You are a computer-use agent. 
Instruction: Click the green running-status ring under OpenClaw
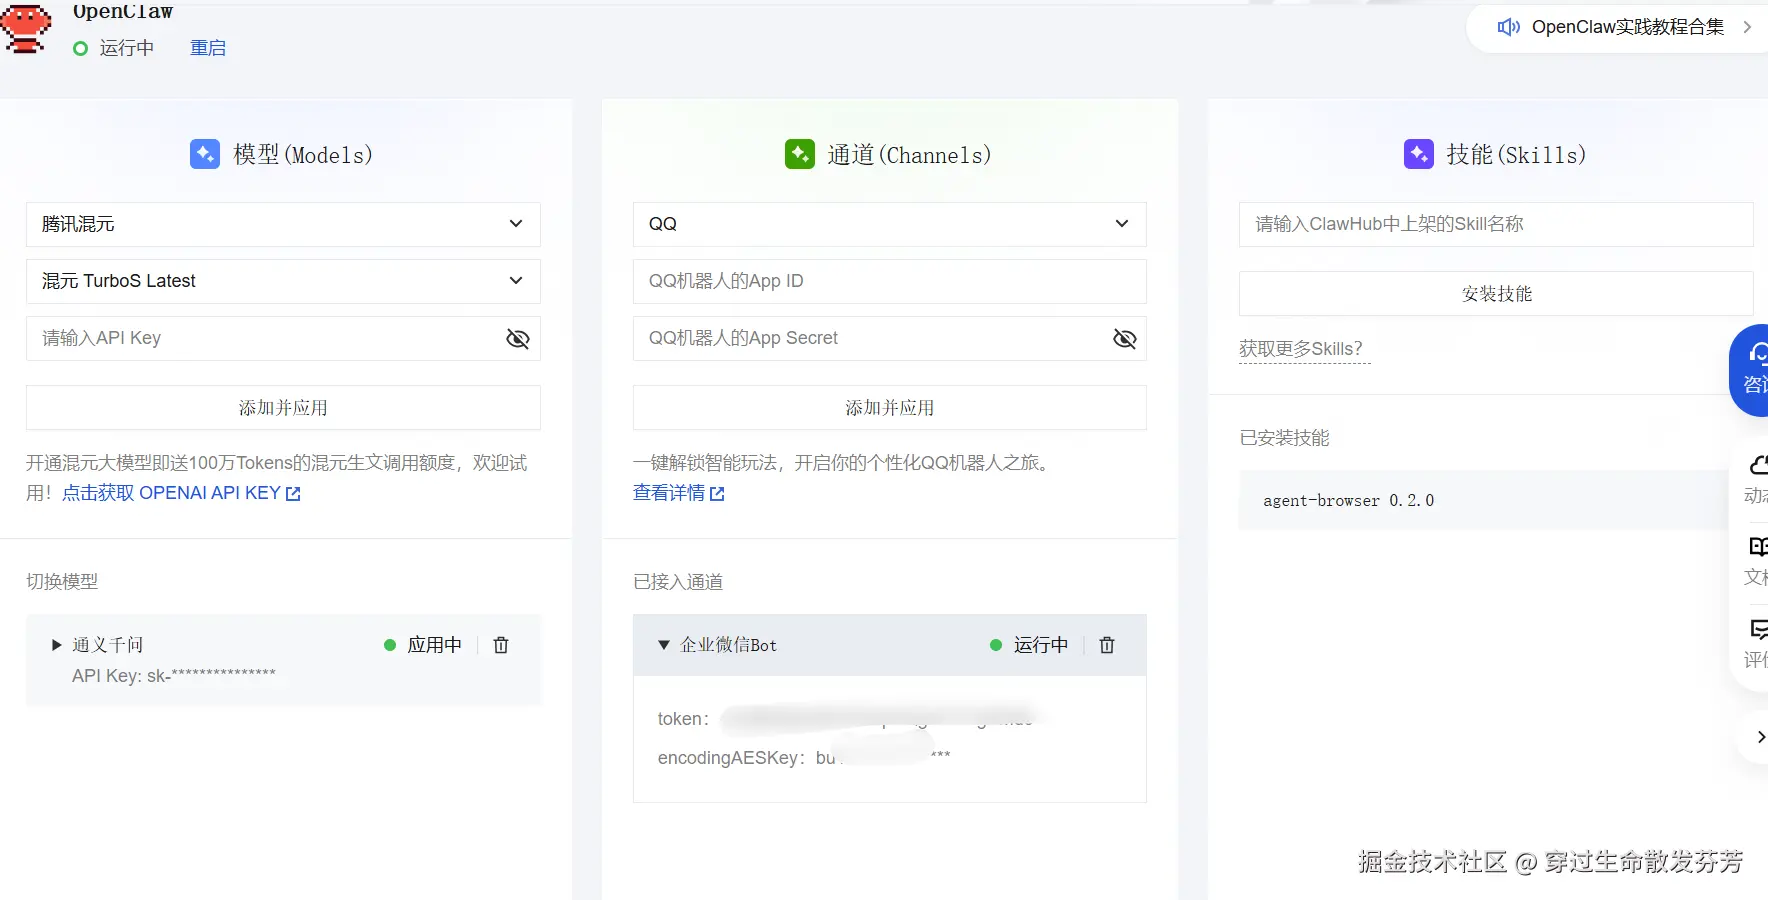click(81, 48)
